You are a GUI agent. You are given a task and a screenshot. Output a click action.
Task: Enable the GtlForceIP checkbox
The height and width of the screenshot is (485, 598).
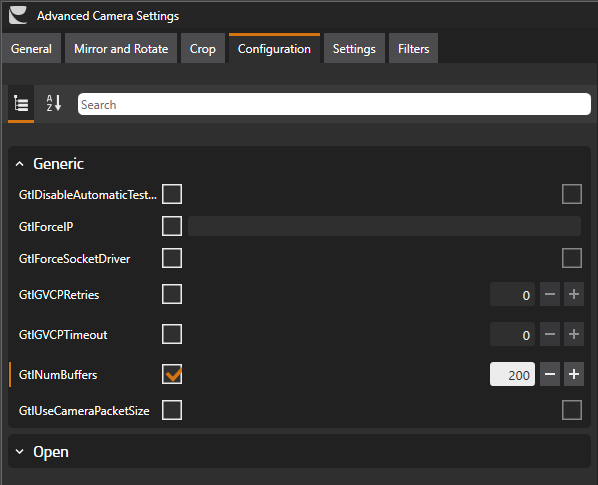point(172,226)
